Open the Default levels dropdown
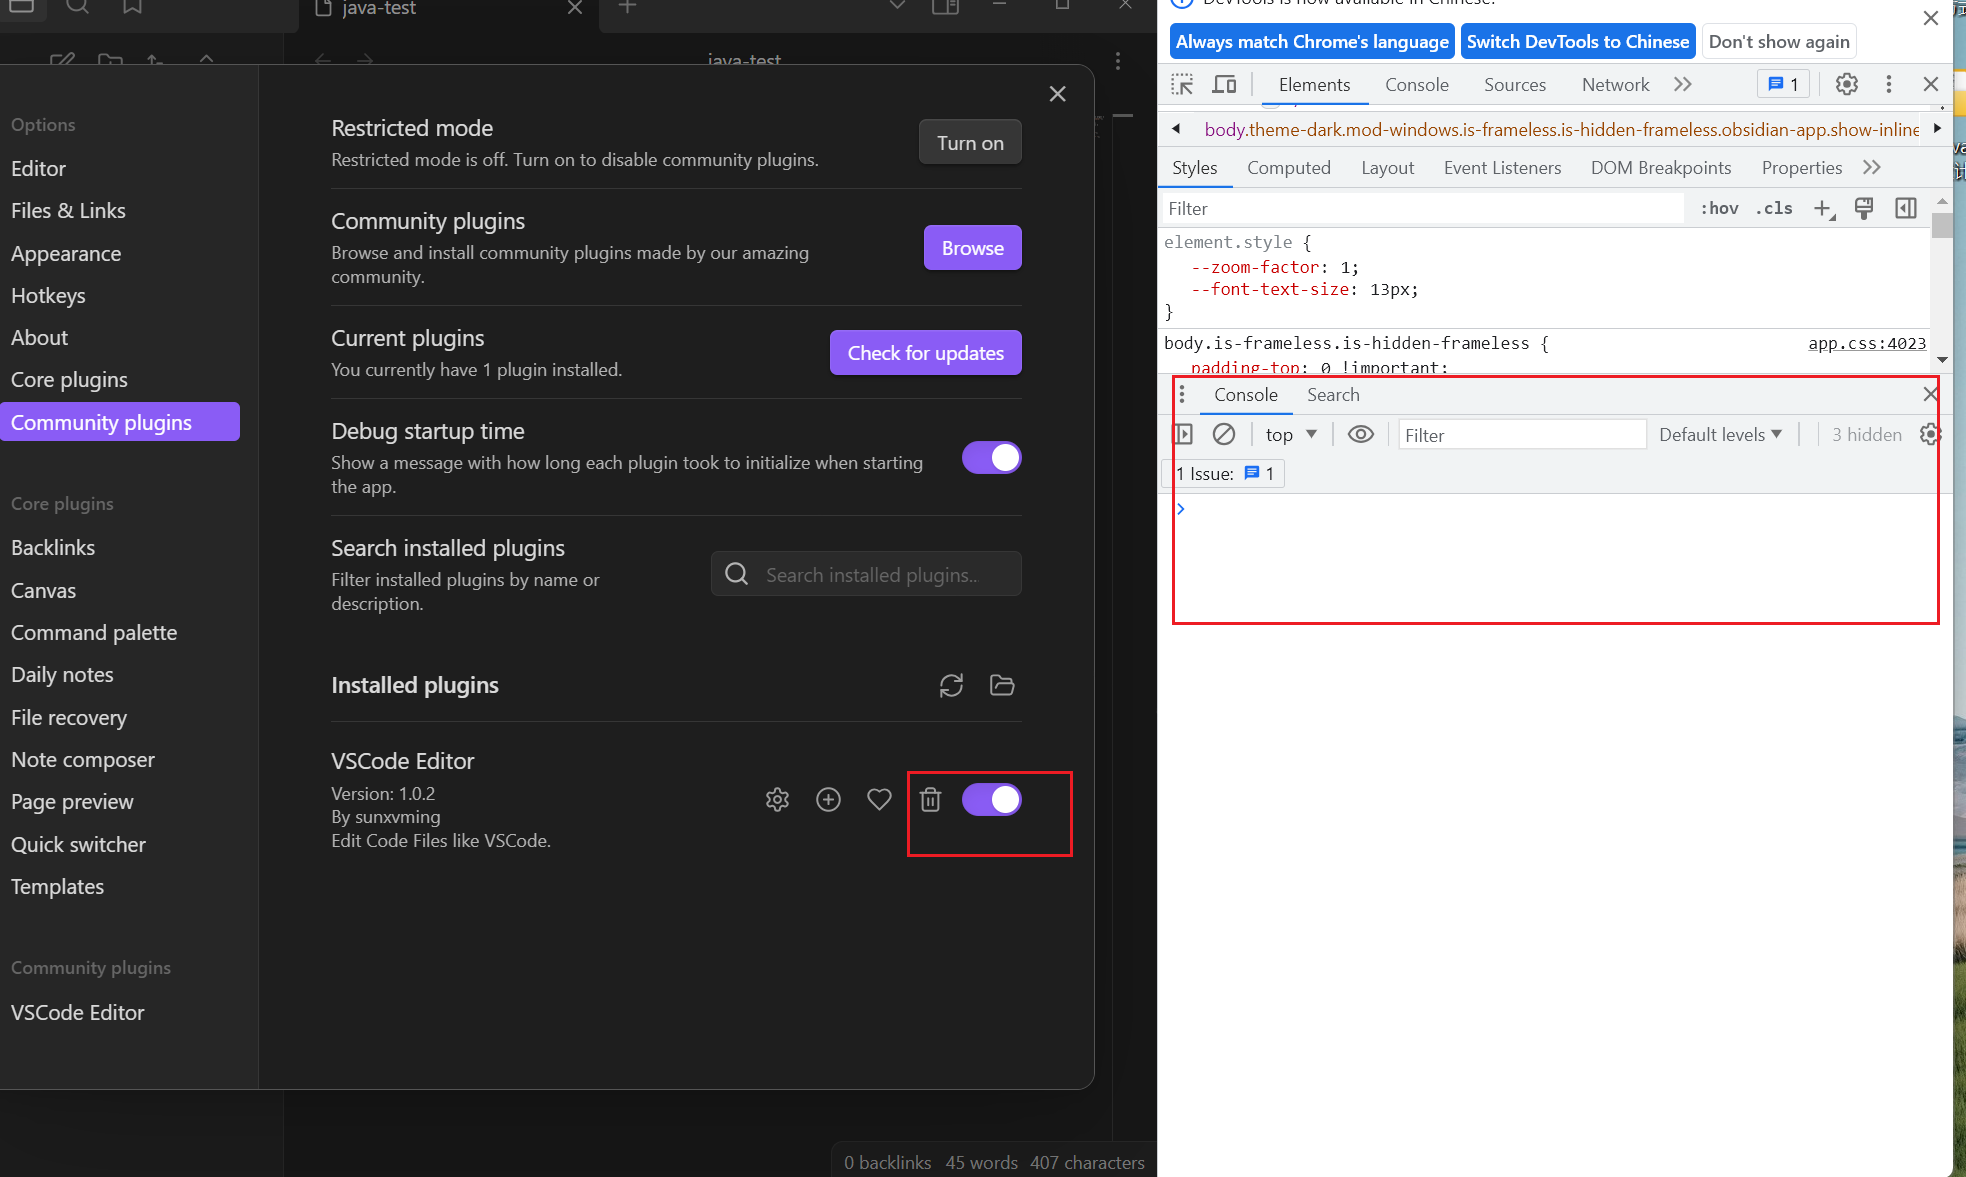Screen dimensions: 1966x1177 [x=1720, y=434]
